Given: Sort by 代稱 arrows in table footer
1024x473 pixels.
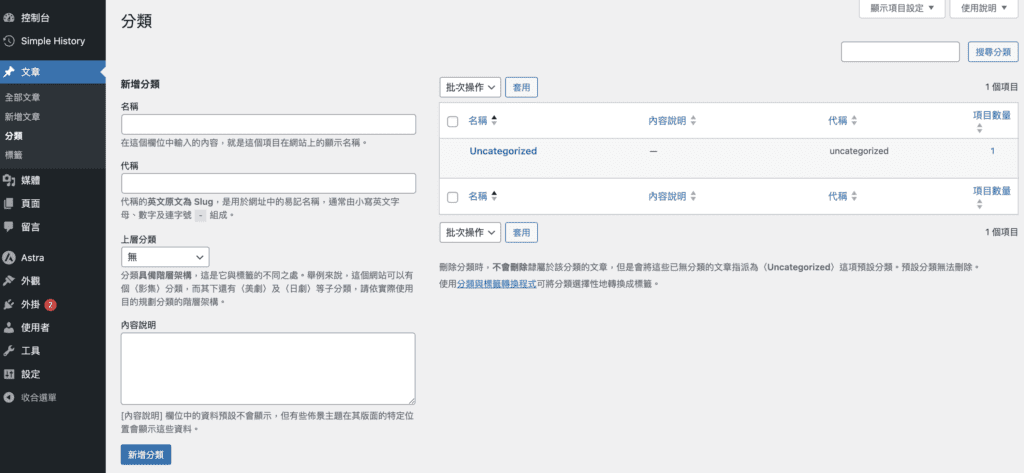Looking at the screenshot, I should [854, 196].
